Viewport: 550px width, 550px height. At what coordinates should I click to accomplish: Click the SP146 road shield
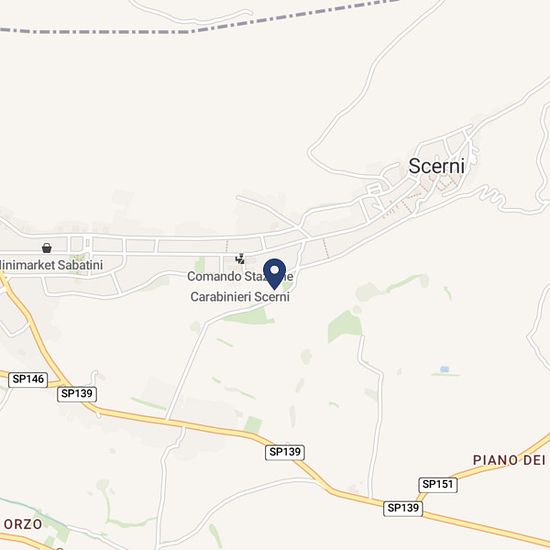[x=28, y=380]
